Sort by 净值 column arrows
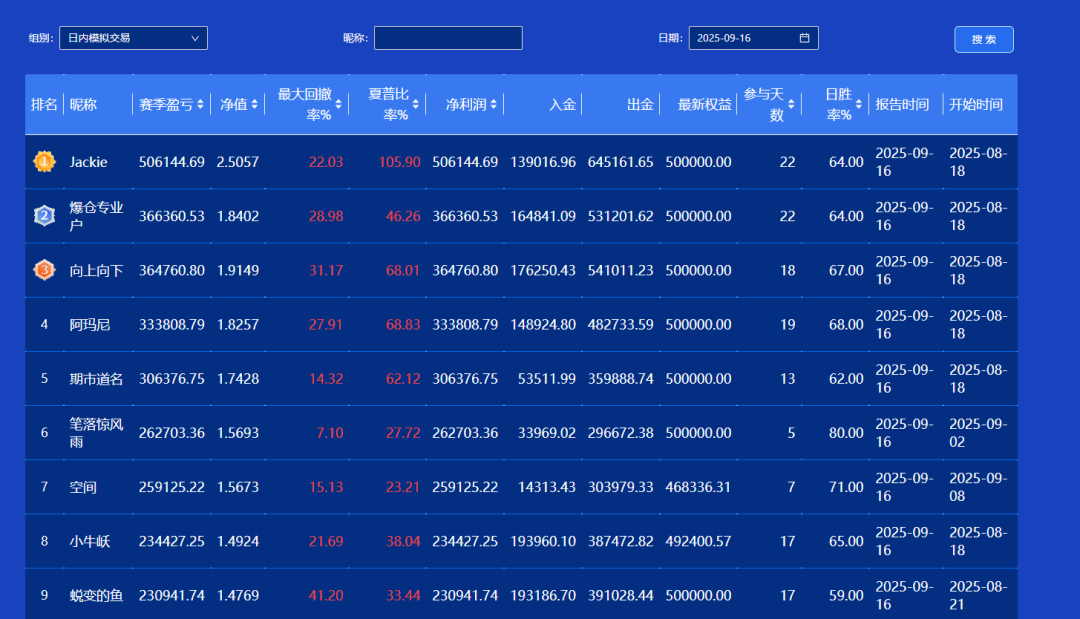 (255, 105)
